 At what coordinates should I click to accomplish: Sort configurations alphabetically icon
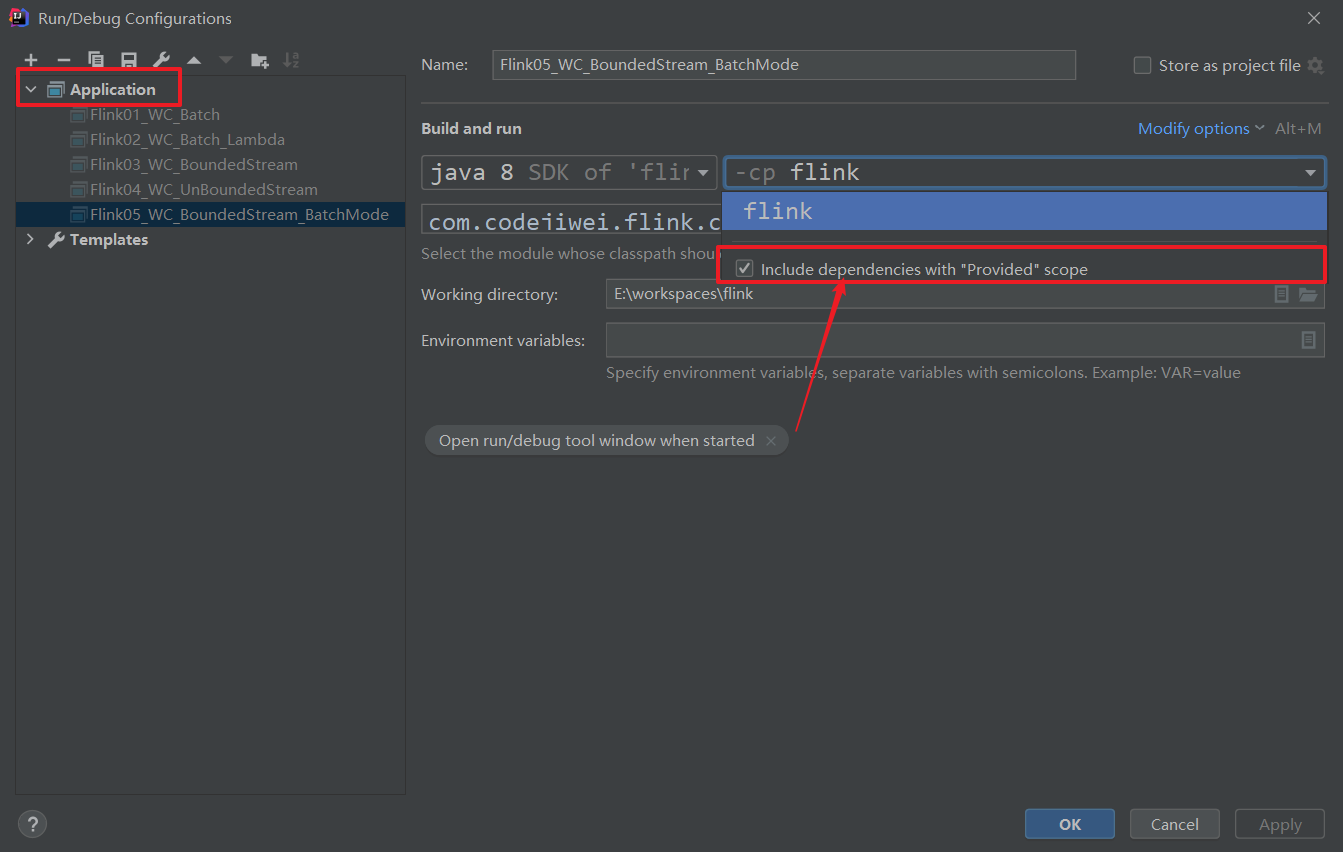(x=291, y=61)
